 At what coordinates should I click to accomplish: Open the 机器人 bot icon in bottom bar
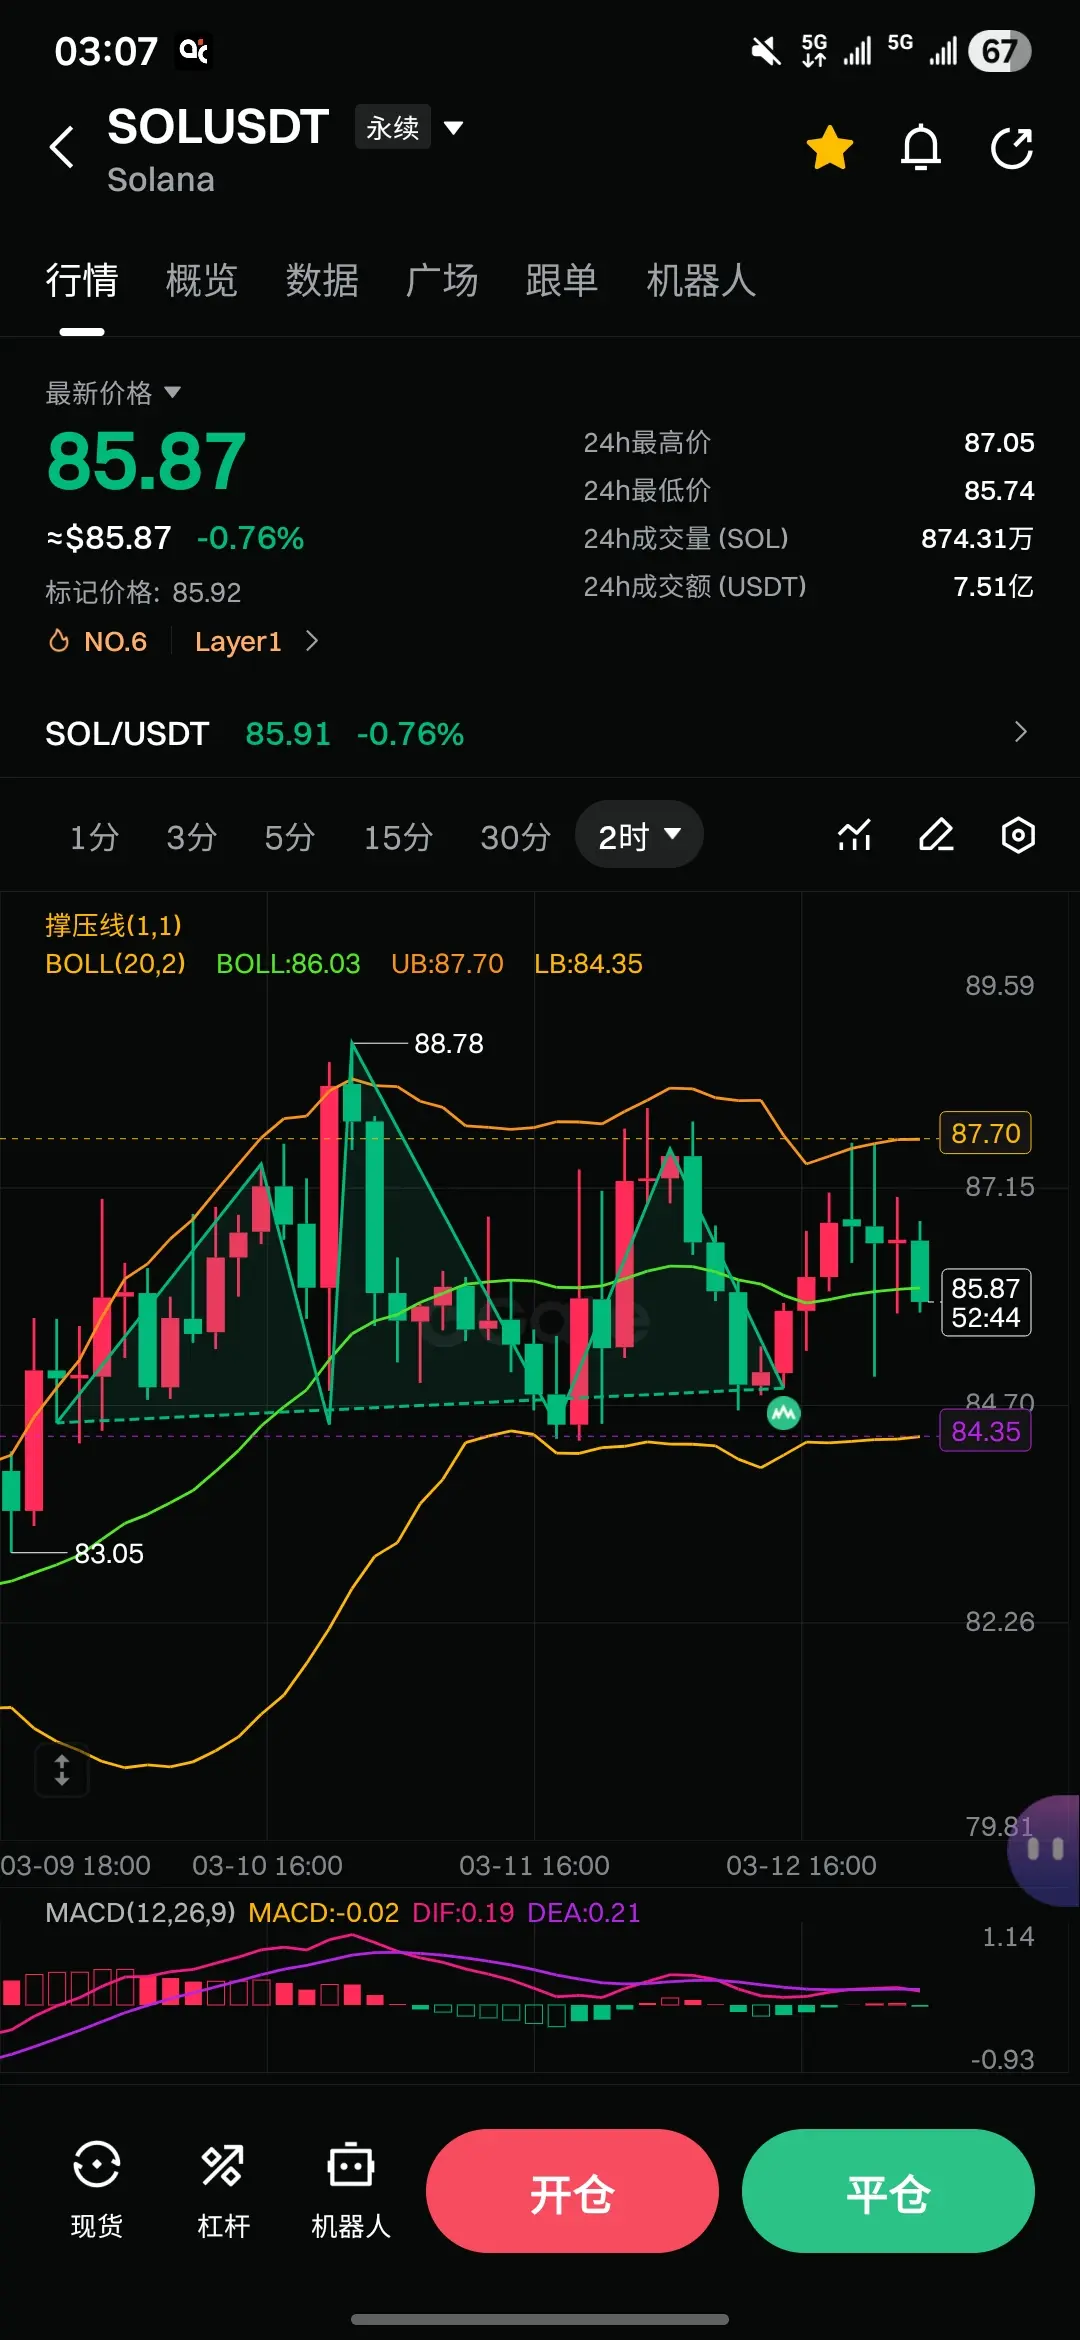[x=350, y=2191]
